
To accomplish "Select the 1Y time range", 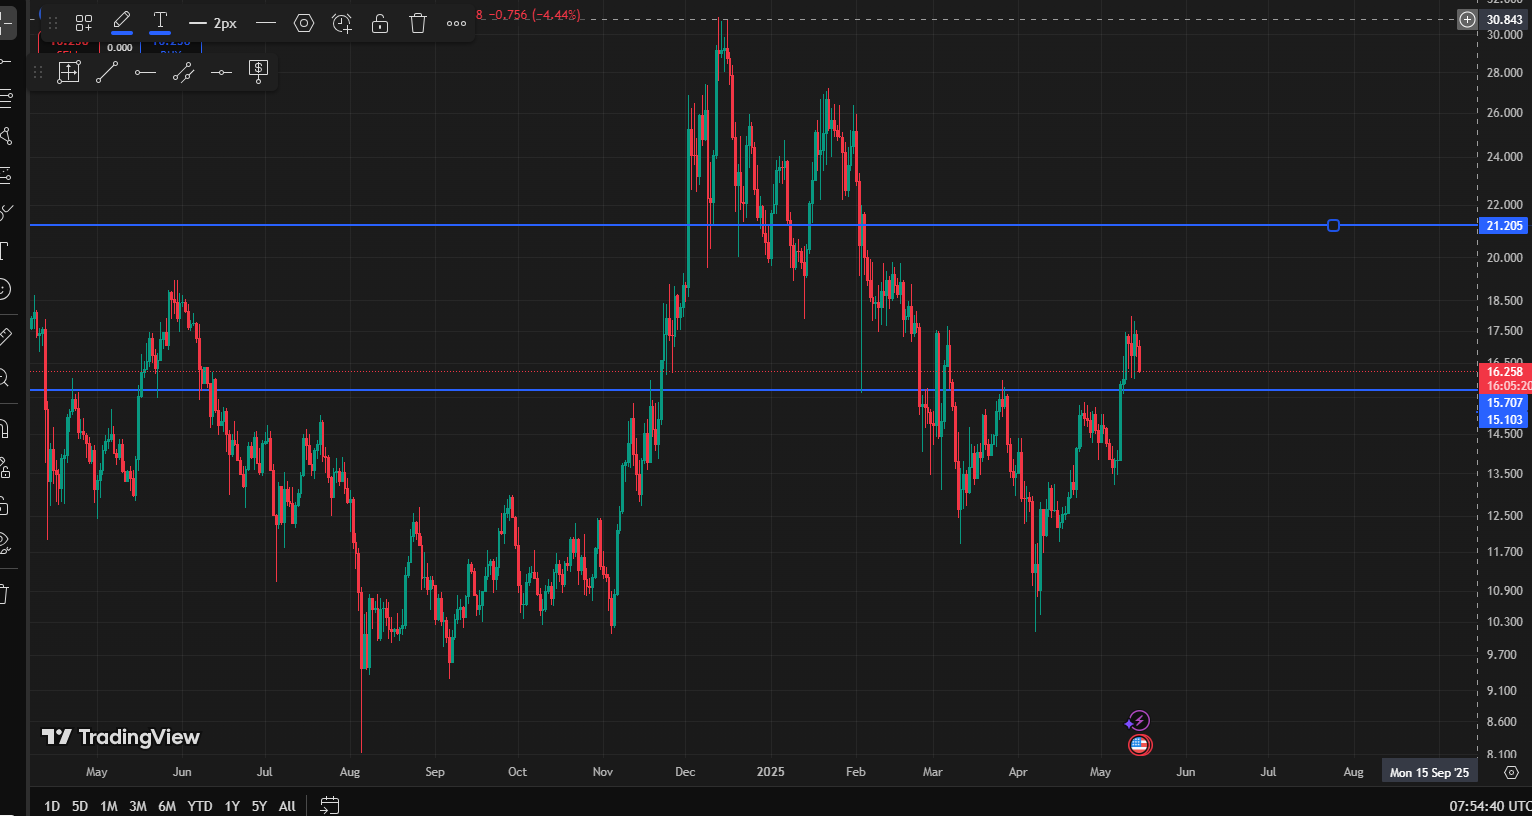I will (232, 806).
